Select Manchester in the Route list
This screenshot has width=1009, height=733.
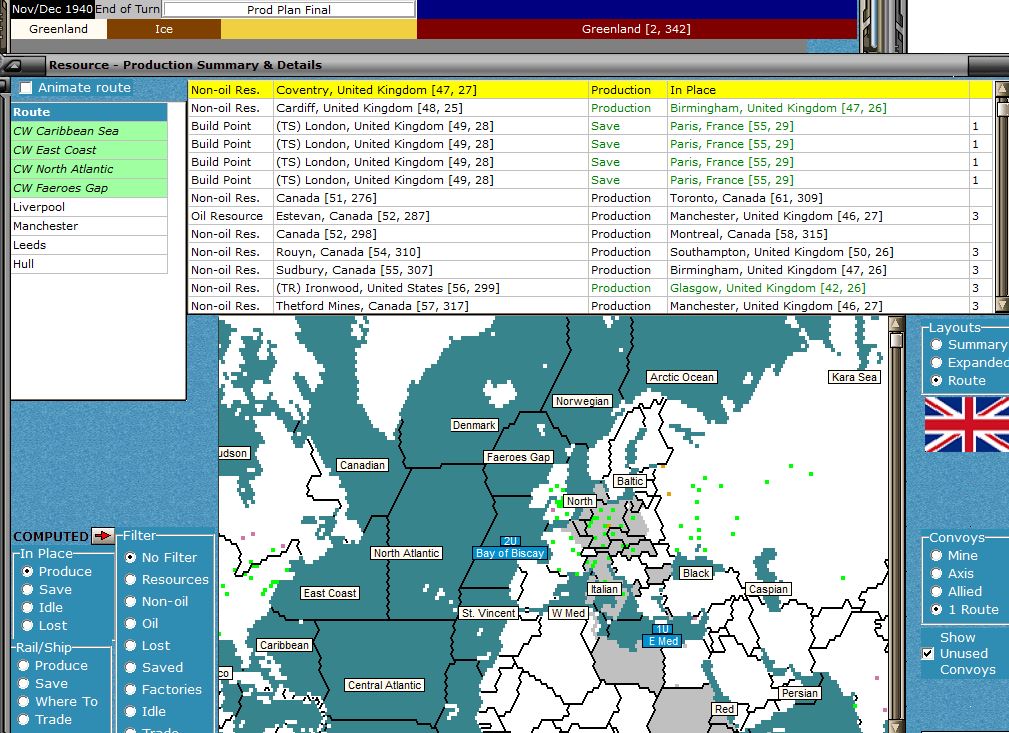coord(89,226)
